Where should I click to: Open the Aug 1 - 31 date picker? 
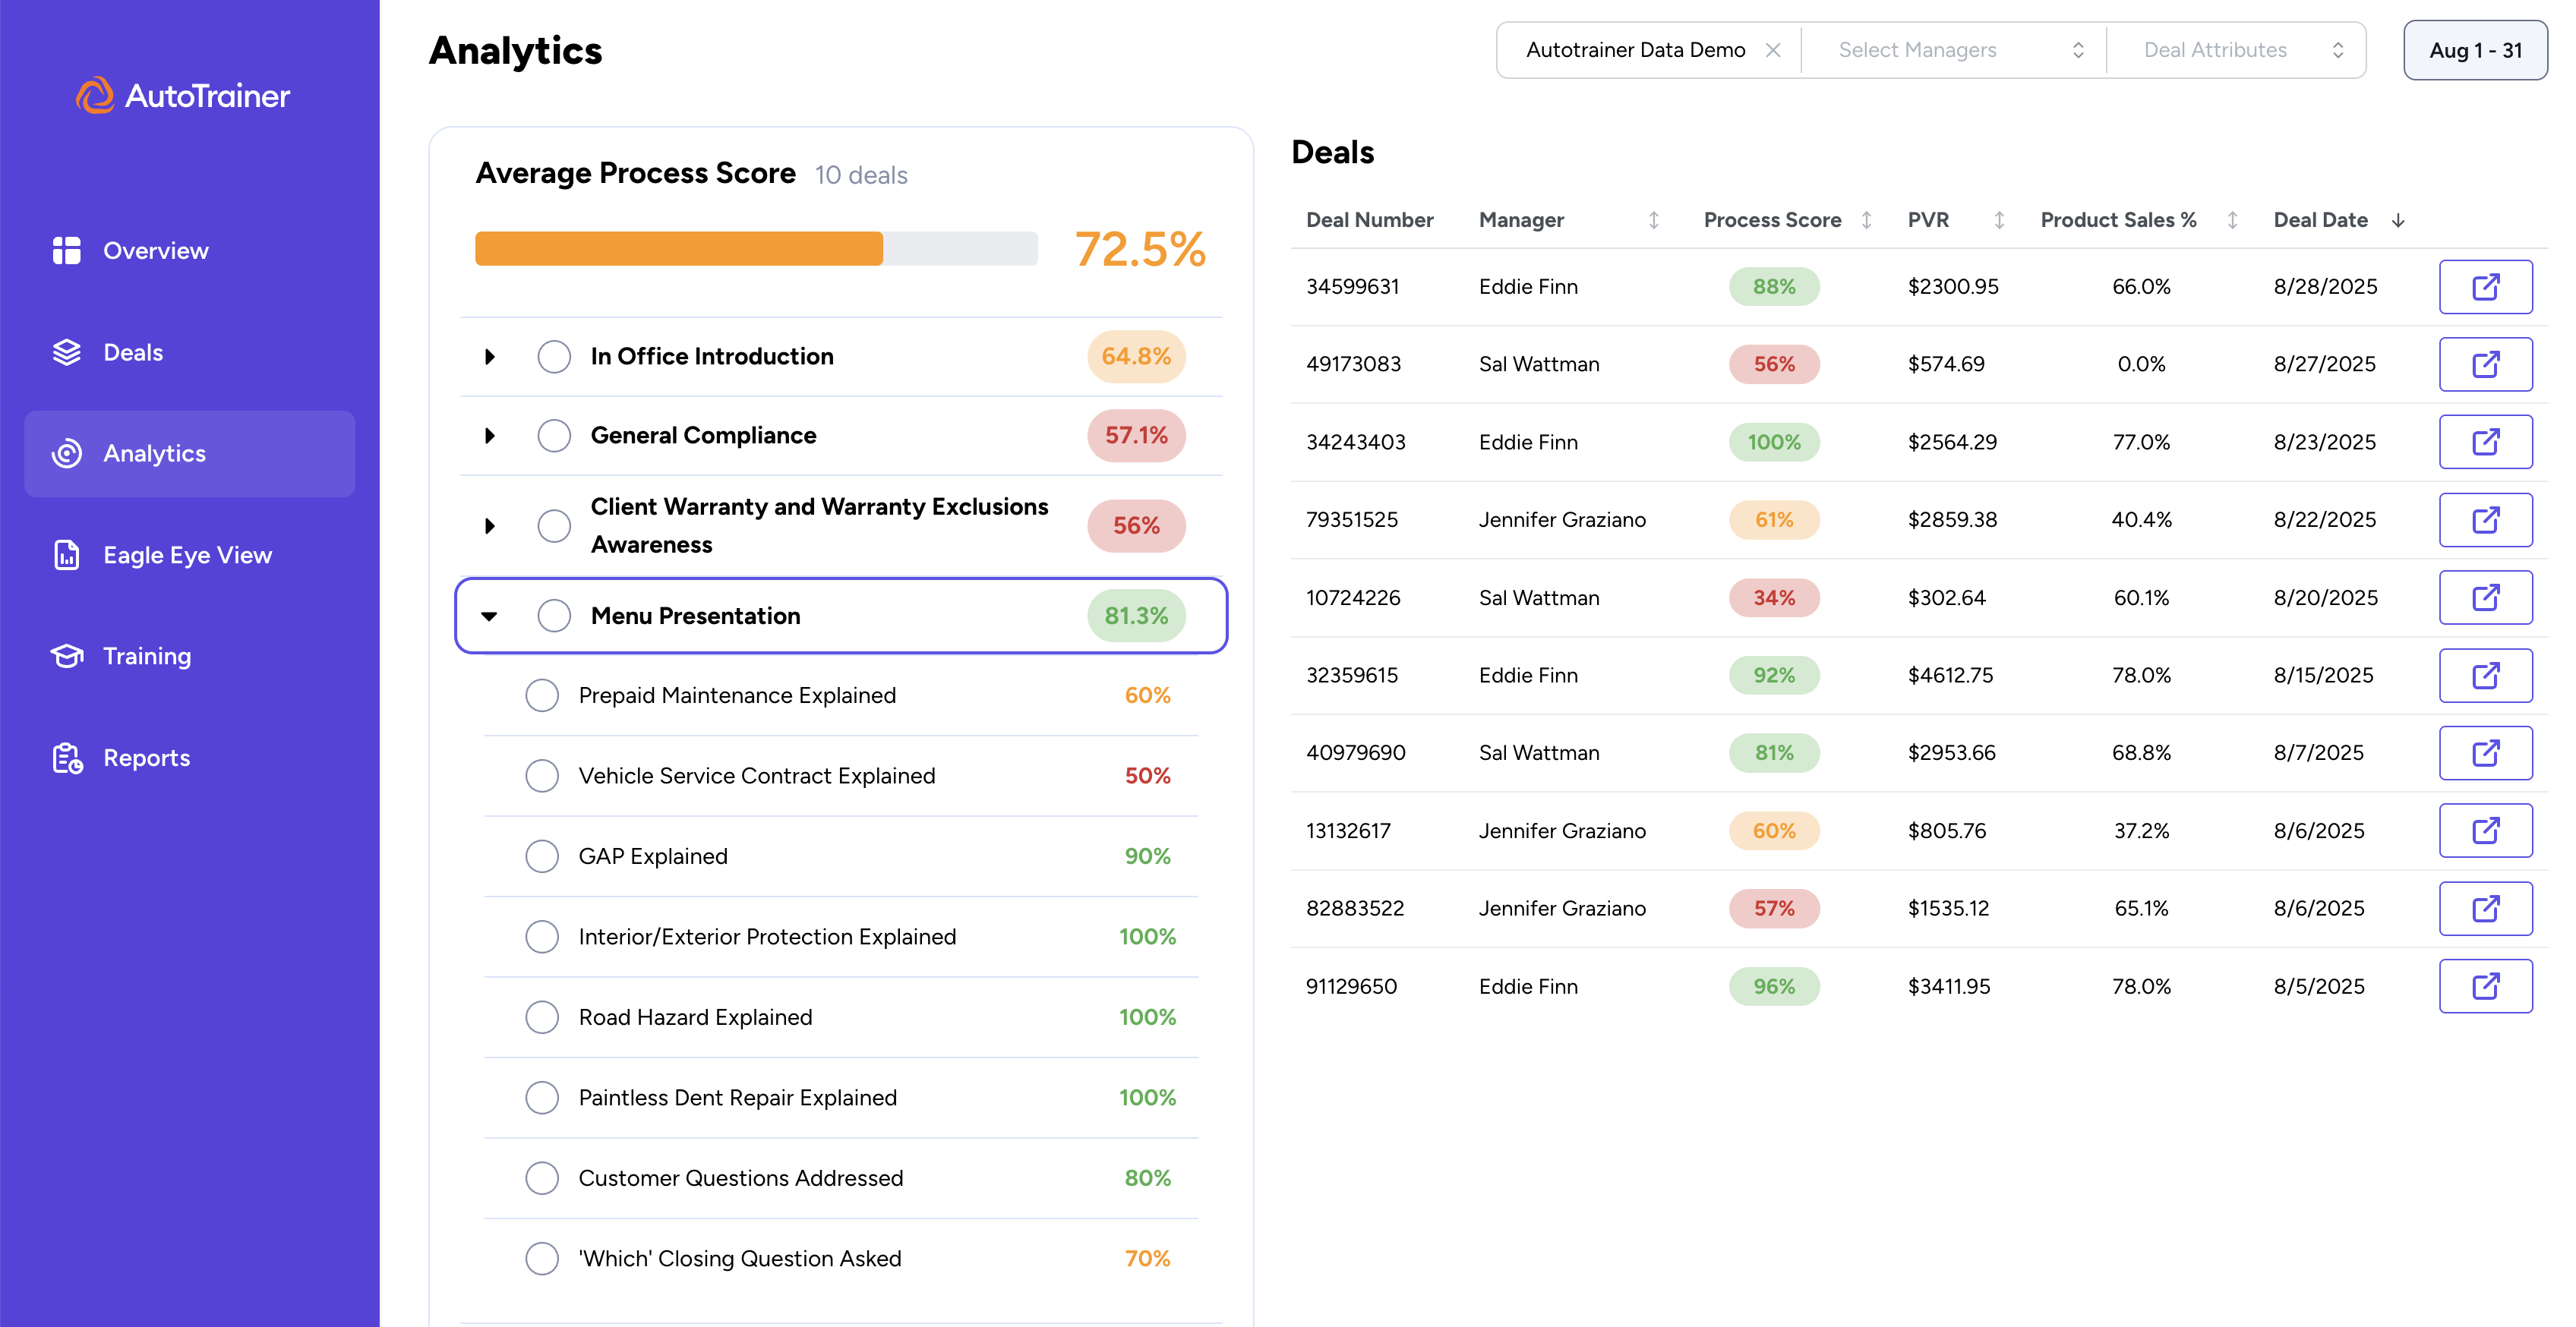2474,50
